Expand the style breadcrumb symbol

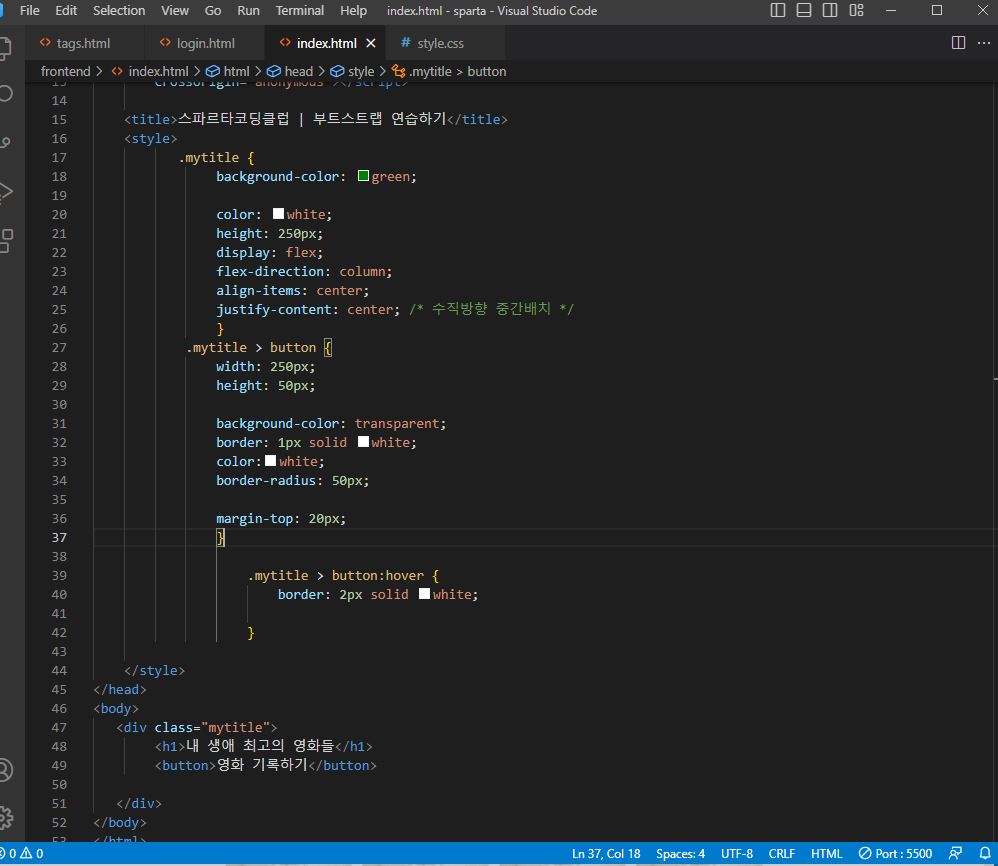pyautogui.click(x=353, y=71)
